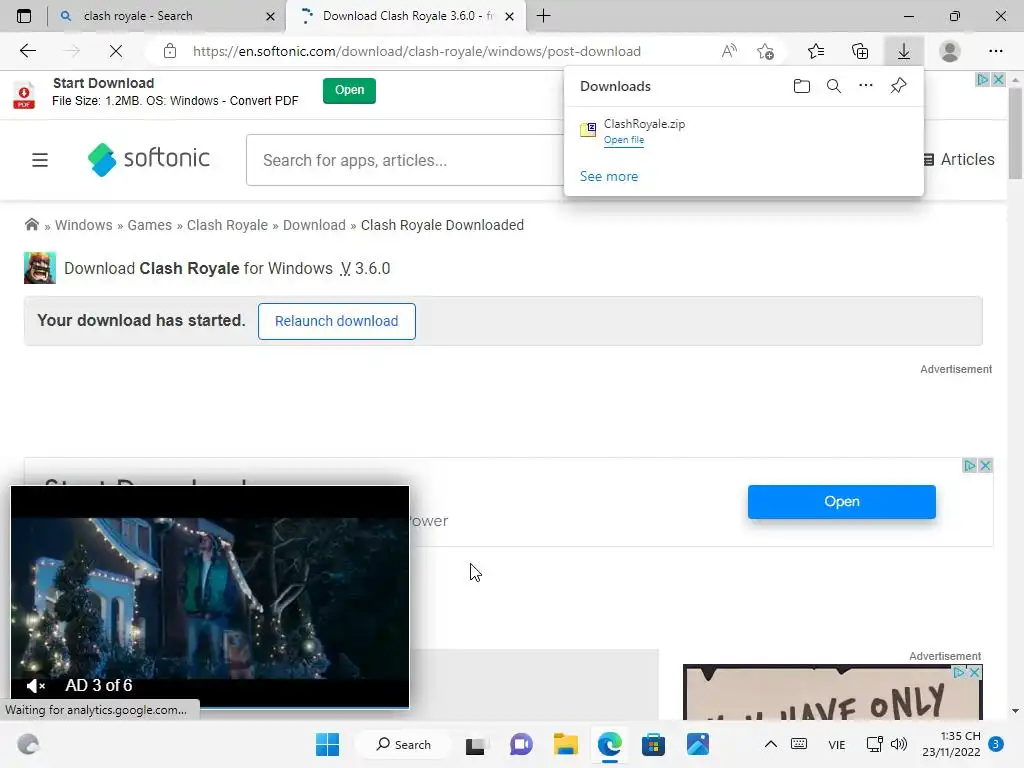Open Collections in the Edge toolbar
The image size is (1024, 768).
click(860, 51)
